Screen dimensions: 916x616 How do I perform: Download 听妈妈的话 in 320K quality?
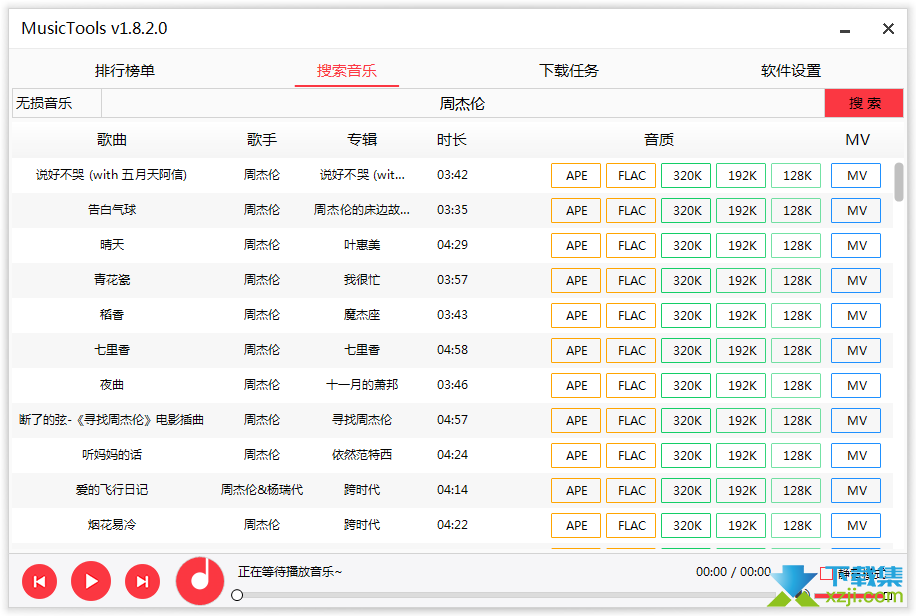(x=686, y=456)
